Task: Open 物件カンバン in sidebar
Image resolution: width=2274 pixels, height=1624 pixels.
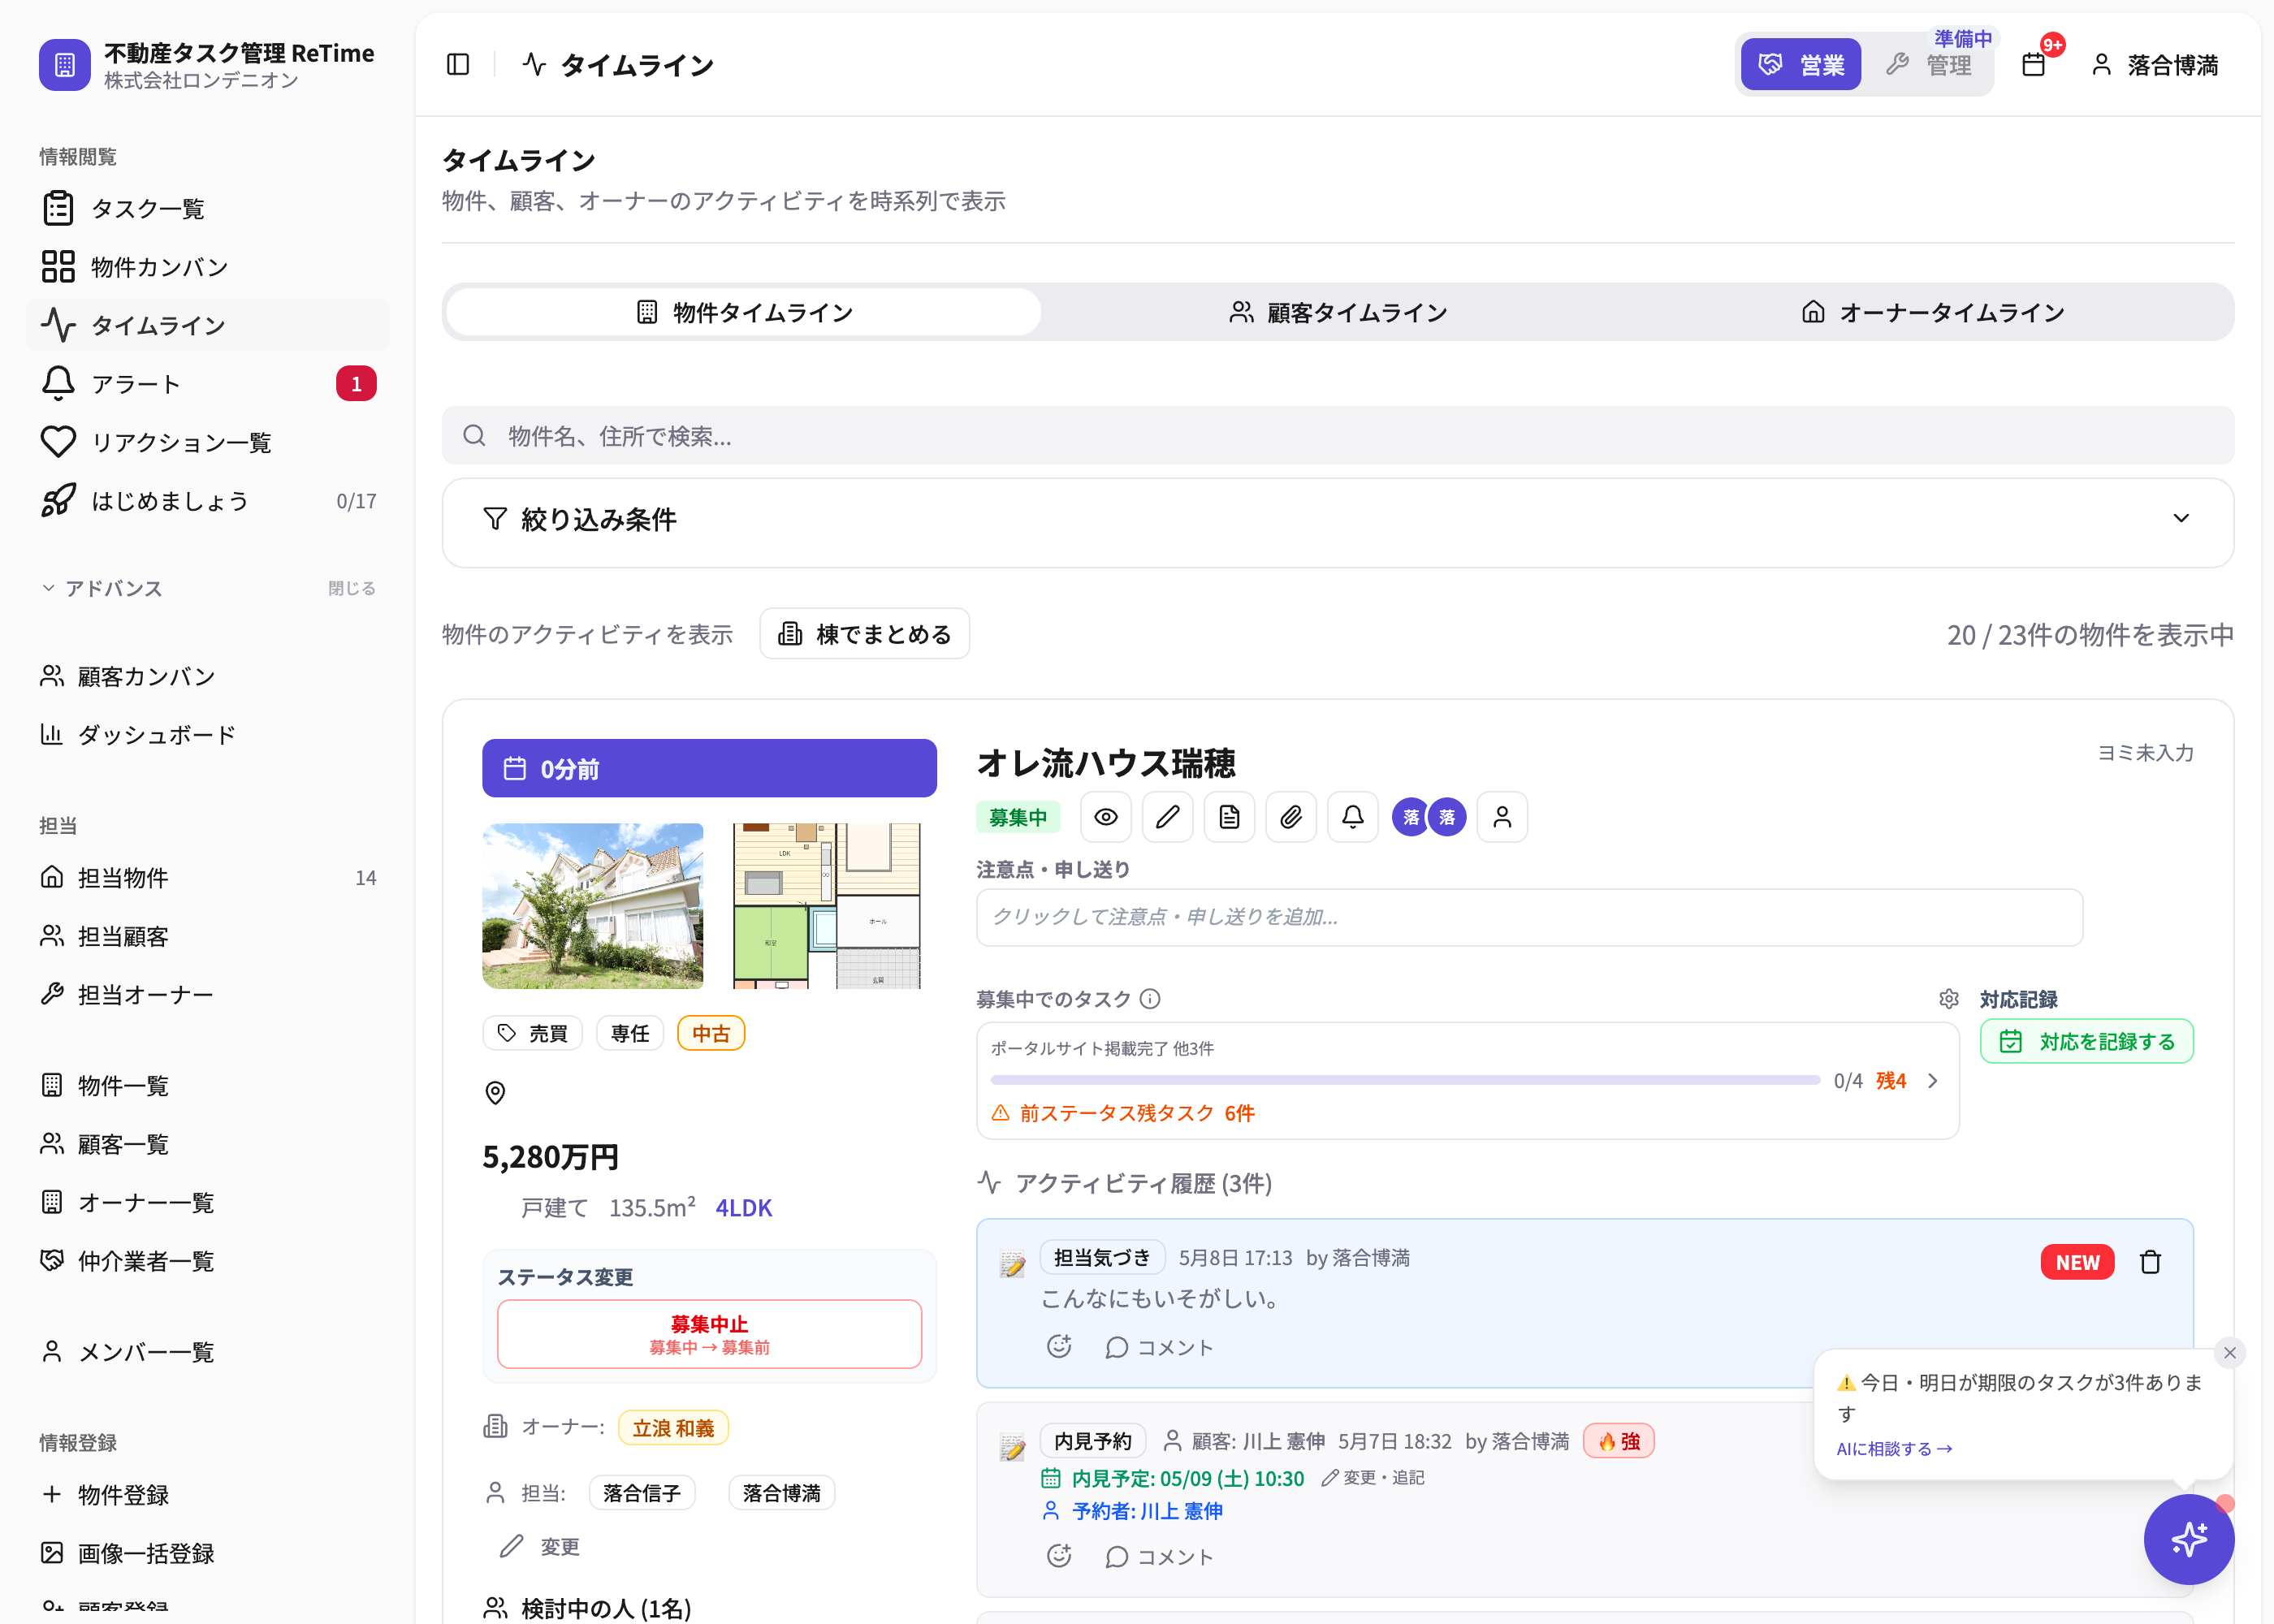Action: tap(208, 267)
